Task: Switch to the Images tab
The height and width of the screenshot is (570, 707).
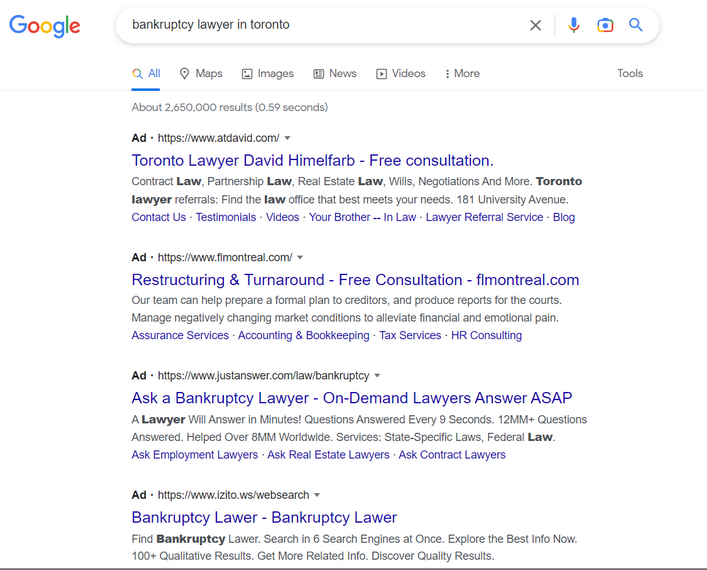Action: [267, 73]
